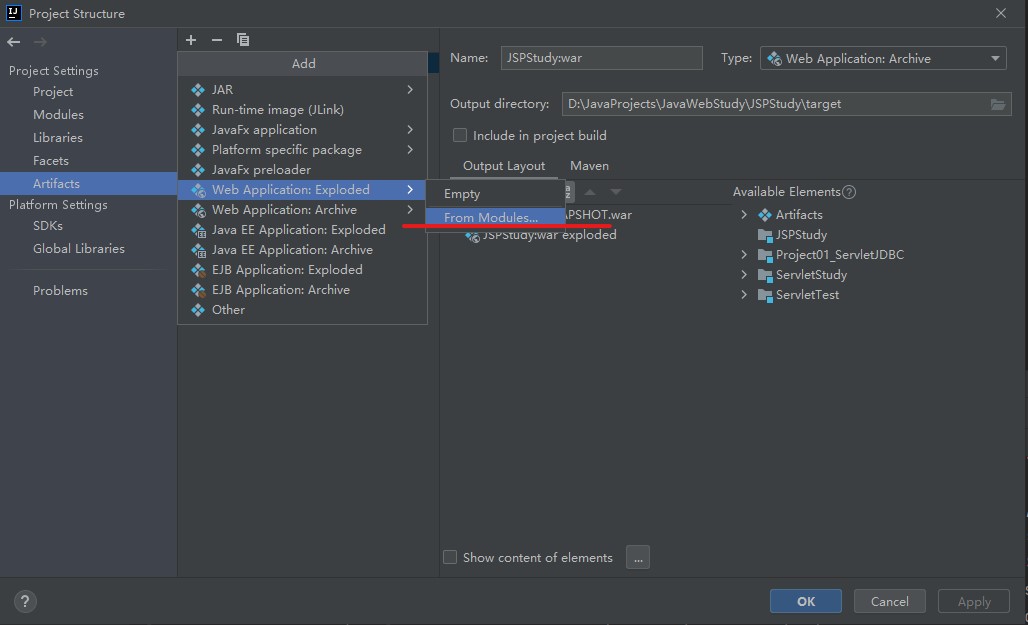This screenshot has height=625, width=1028.
Task: Click the Name field containing JSPStudy:war
Action: [601, 58]
